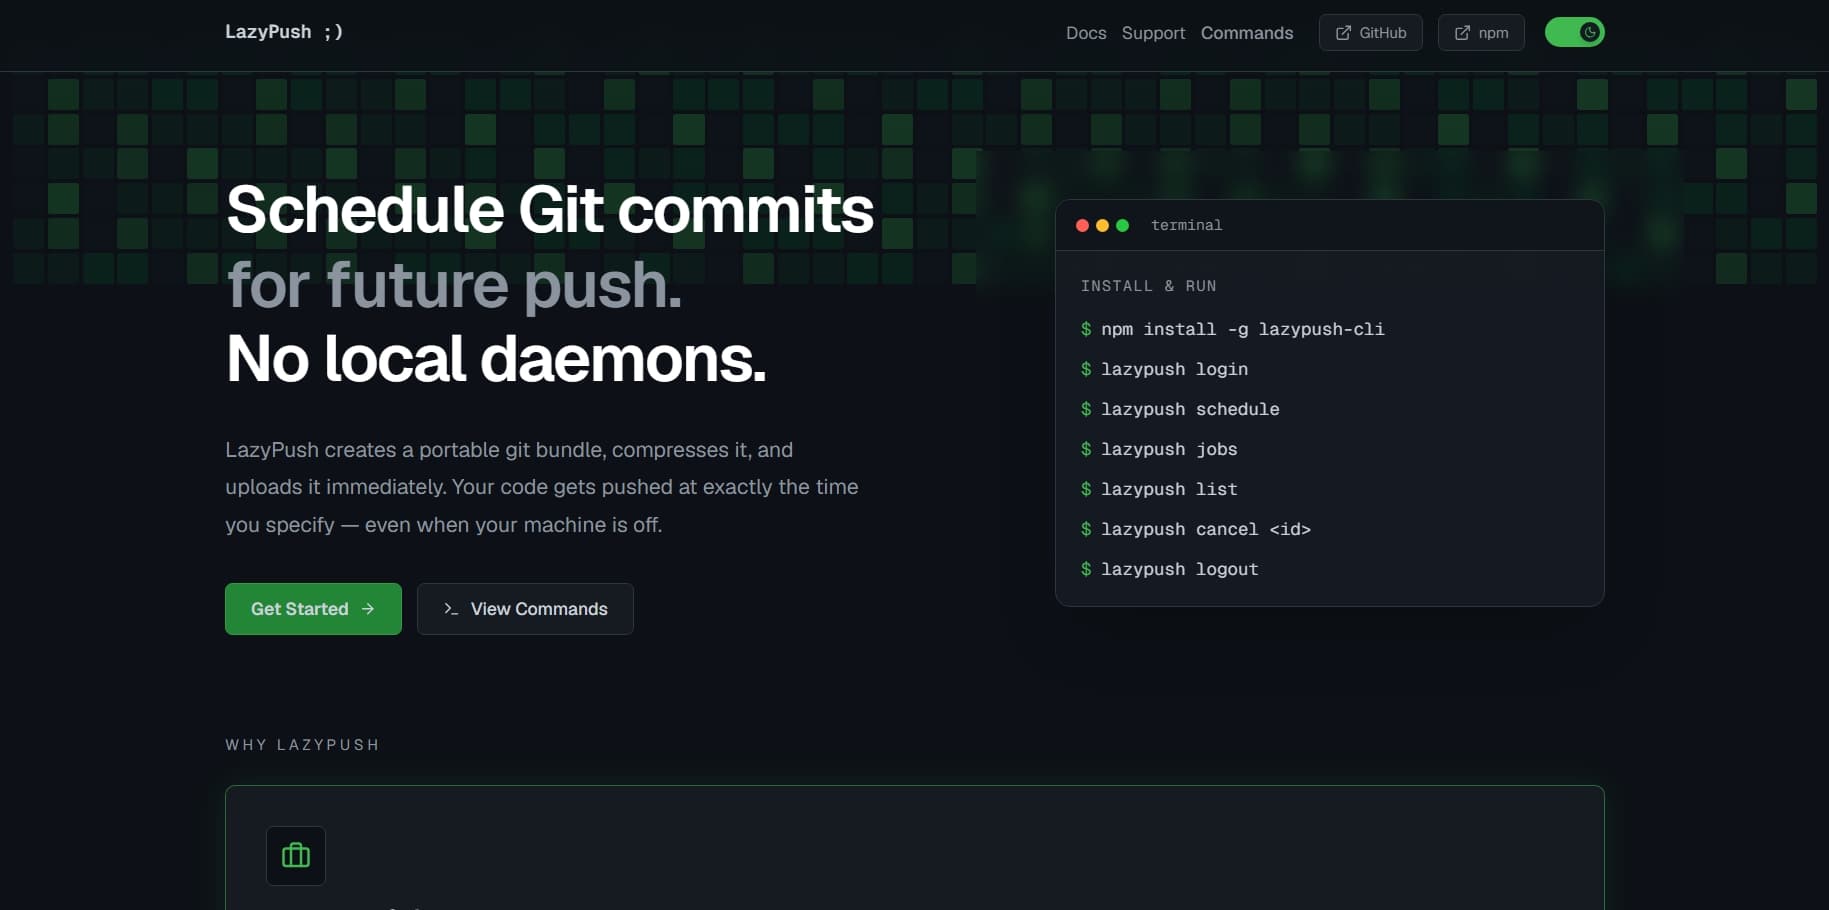Viewport: 1829px width, 910px height.
Task: Open the GitHub external link button
Action: click(1371, 33)
